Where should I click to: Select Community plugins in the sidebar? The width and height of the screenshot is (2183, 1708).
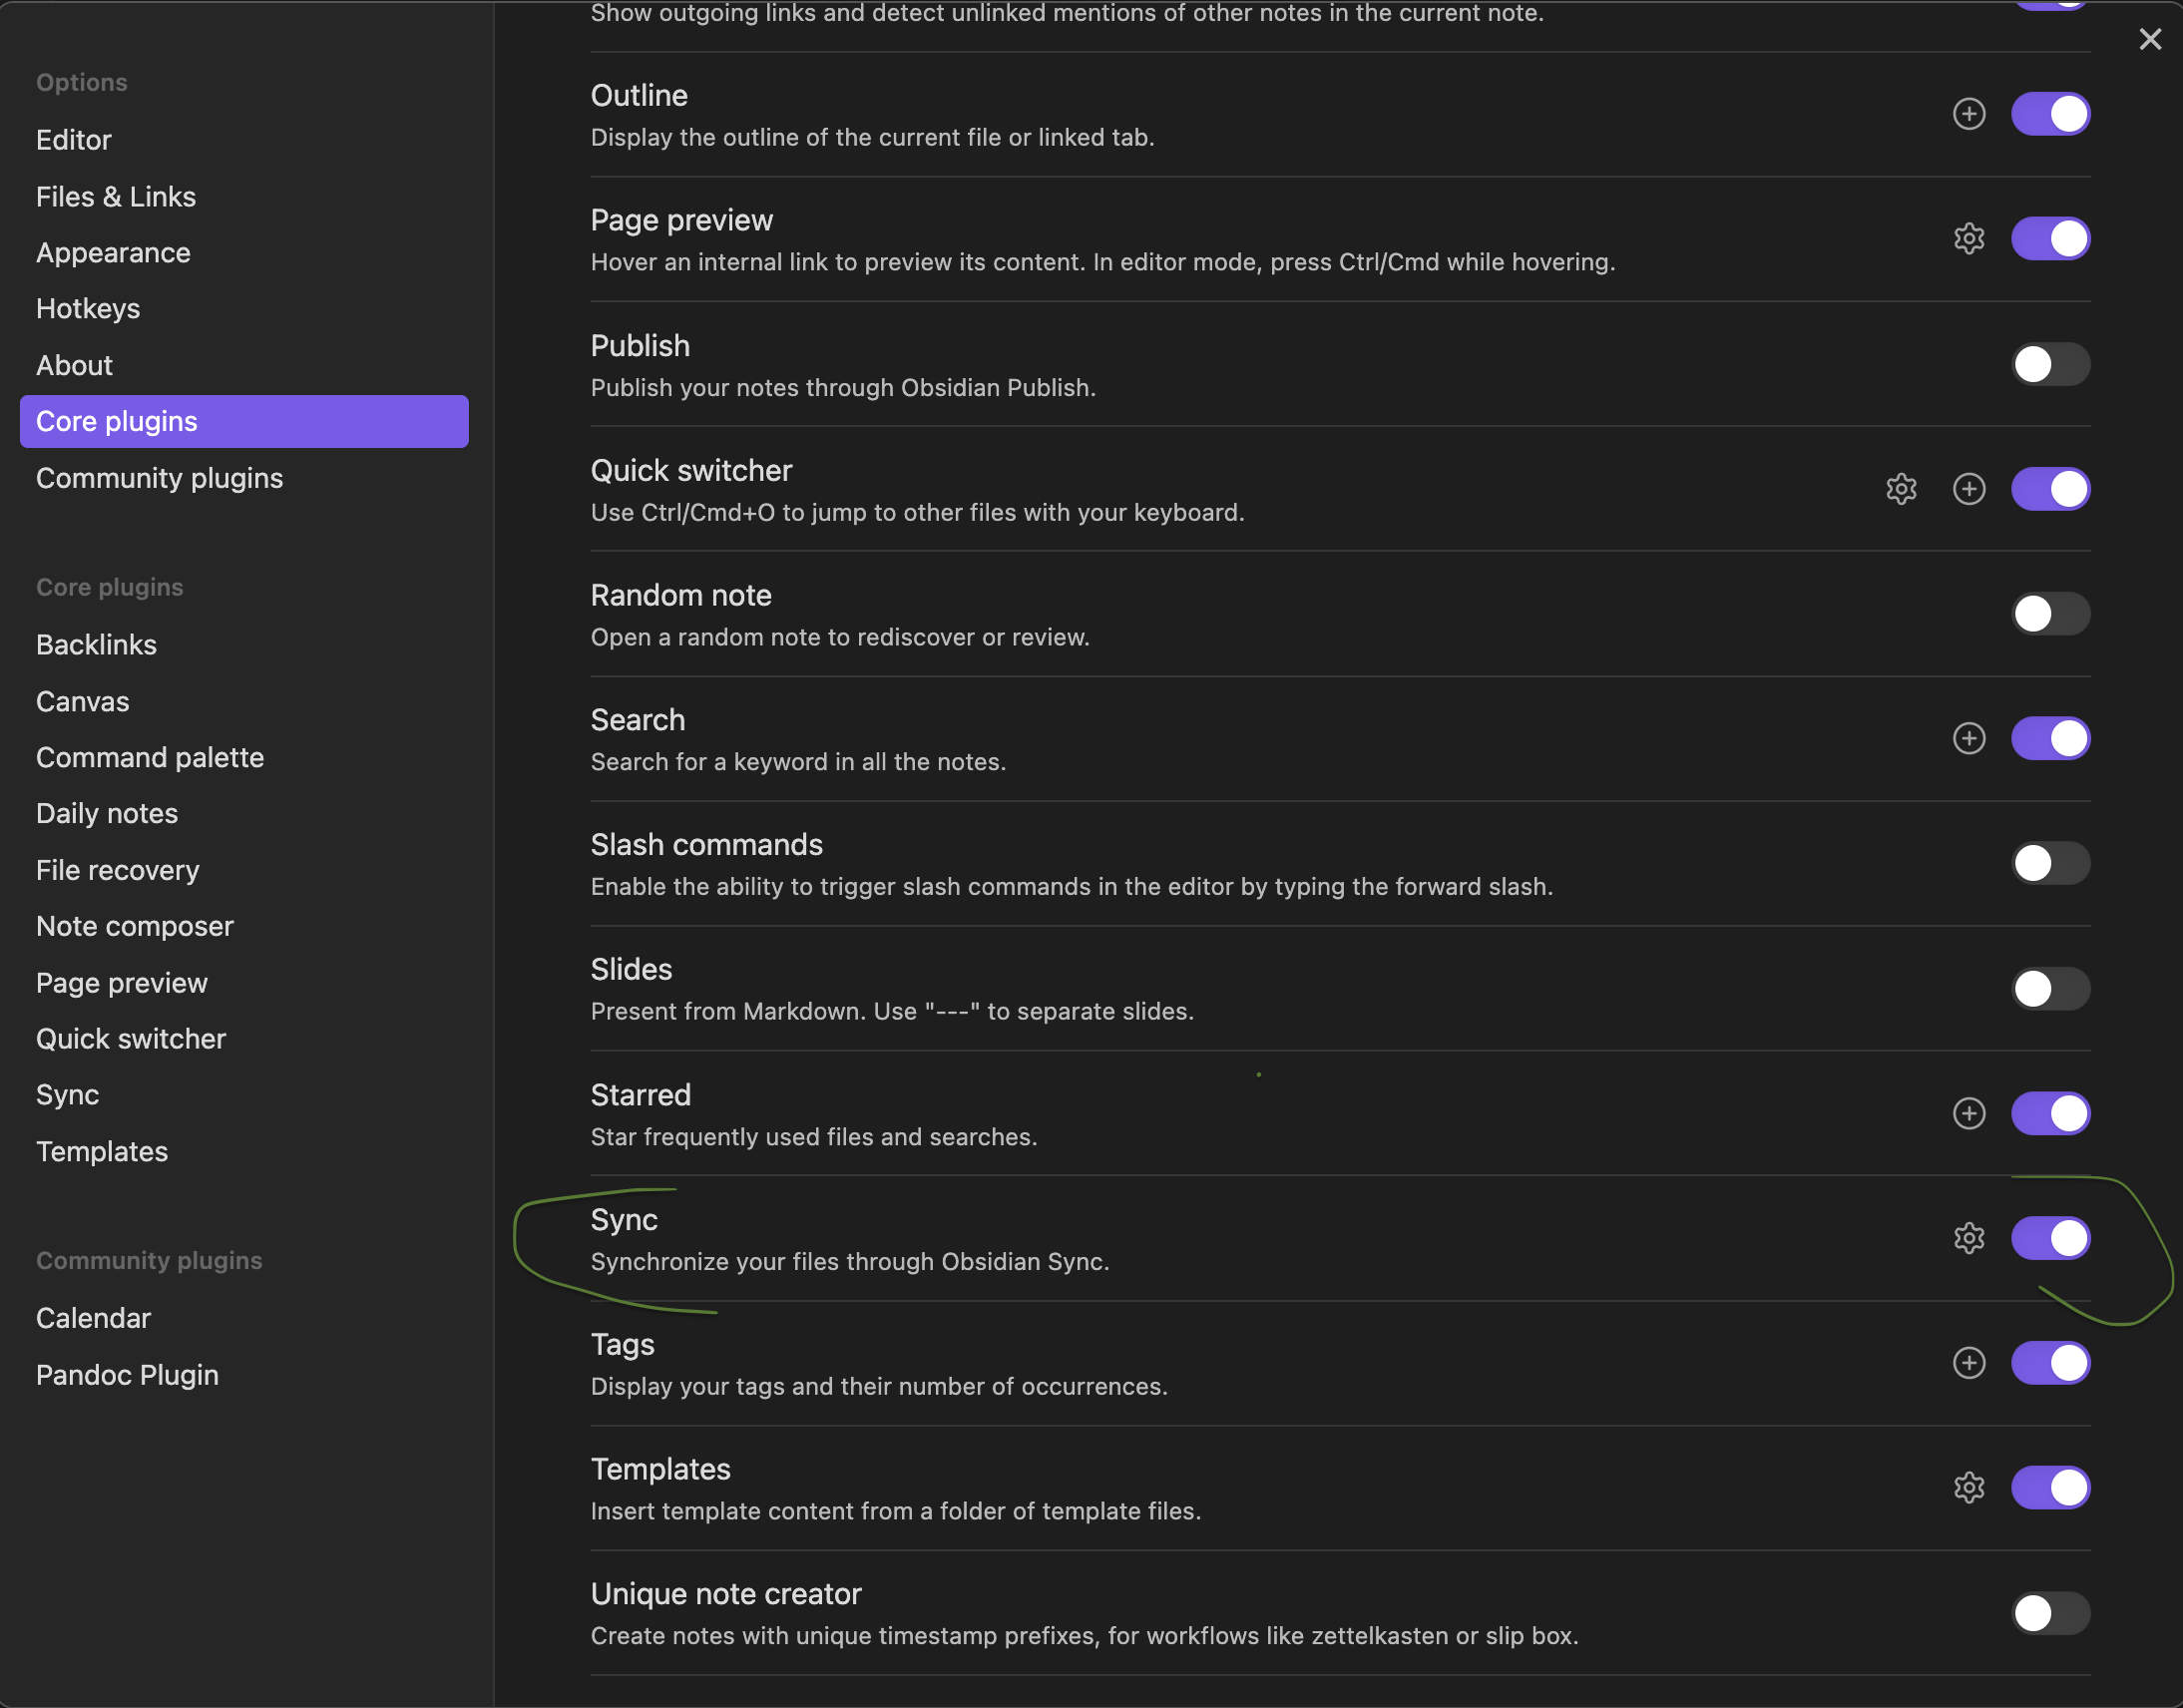pos(159,478)
